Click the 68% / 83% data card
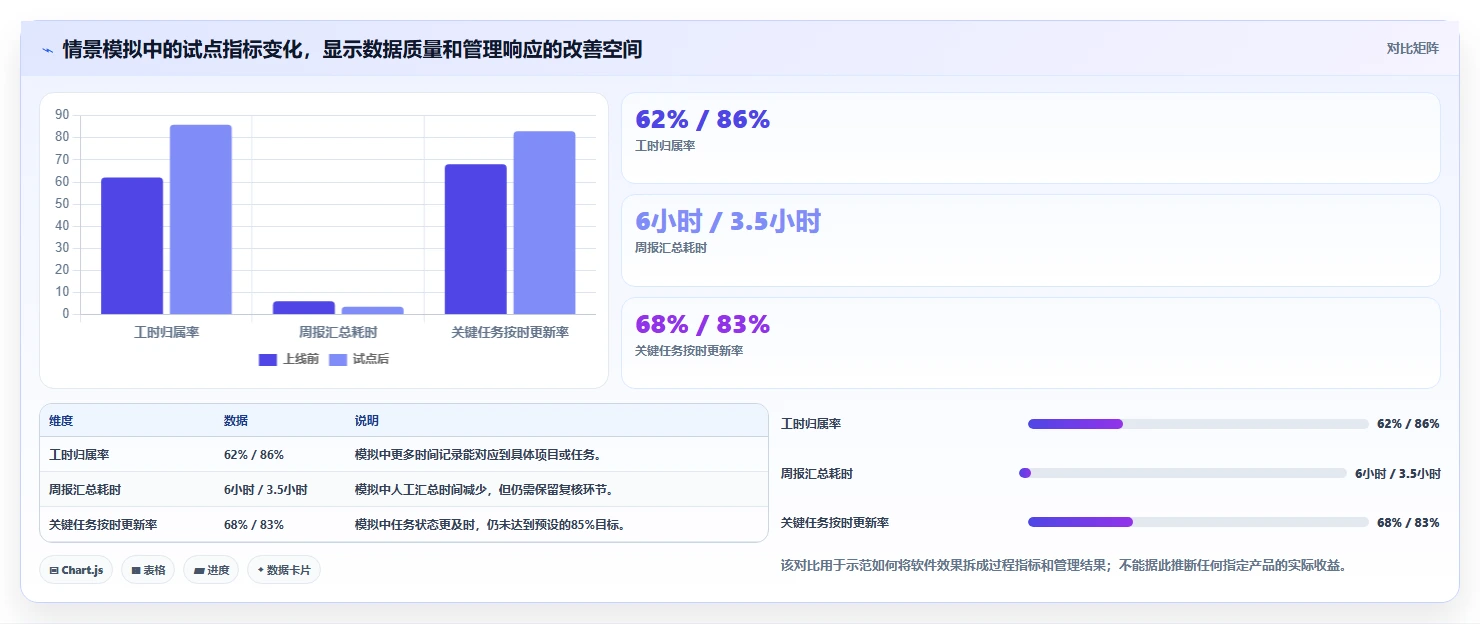Viewport: 1480px width, 624px height. click(x=1031, y=343)
